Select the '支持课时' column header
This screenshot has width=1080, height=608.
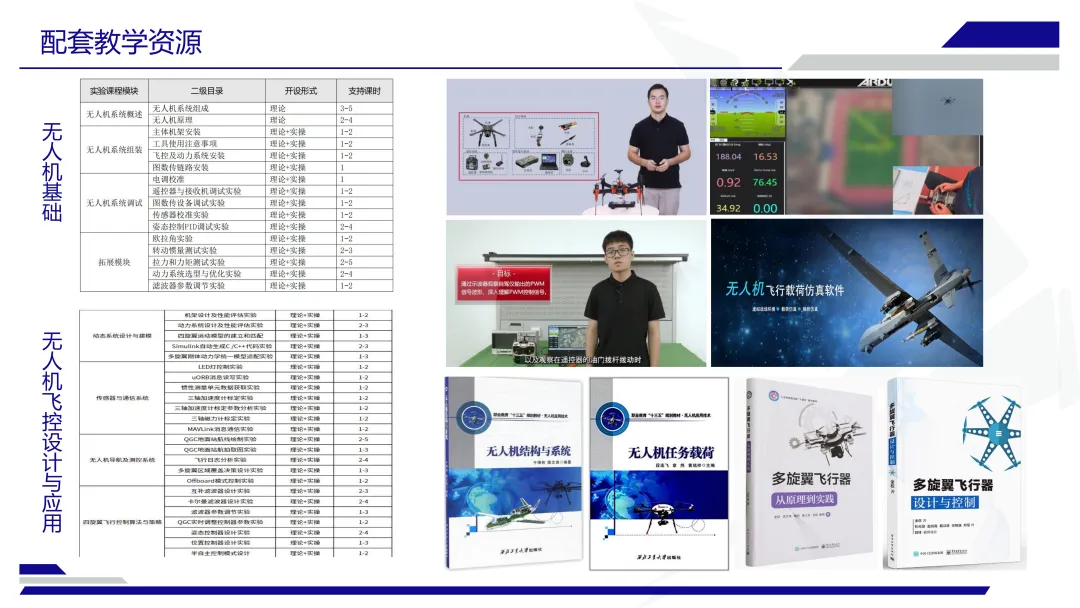click(364, 91)
